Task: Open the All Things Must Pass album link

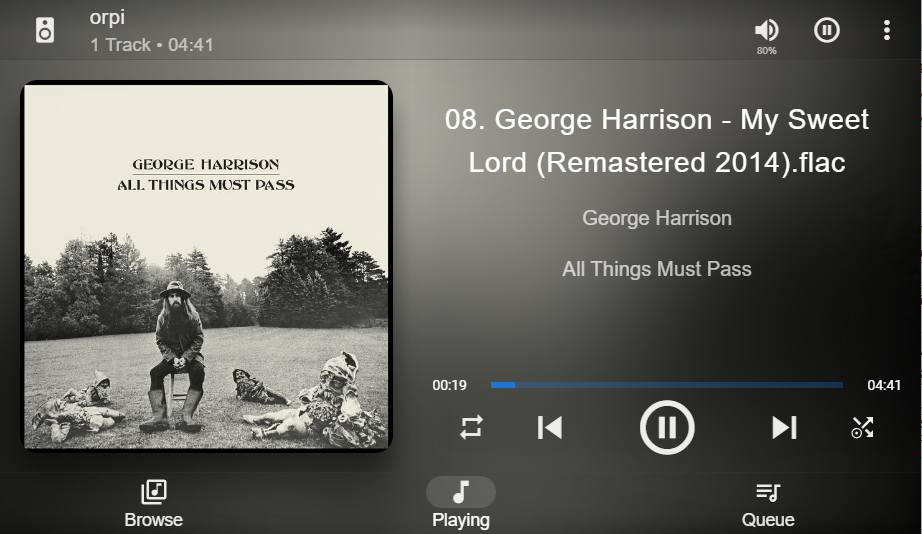Action: tap(657, 269)
